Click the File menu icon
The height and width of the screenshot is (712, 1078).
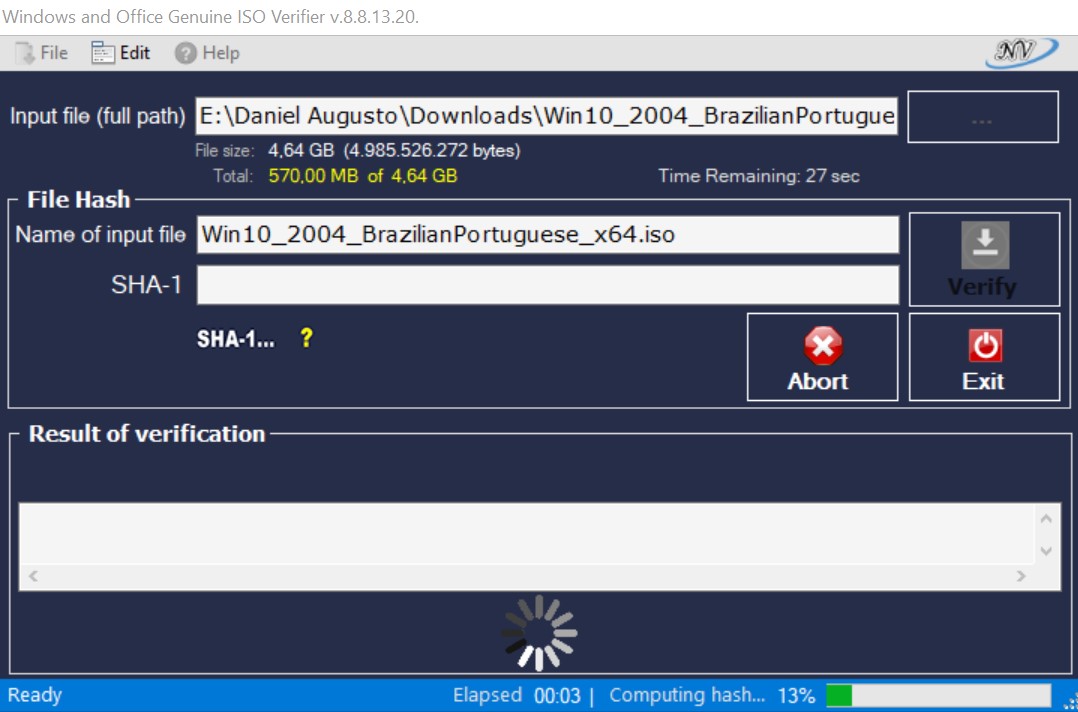pyautogui.click(x=25, y=52)
